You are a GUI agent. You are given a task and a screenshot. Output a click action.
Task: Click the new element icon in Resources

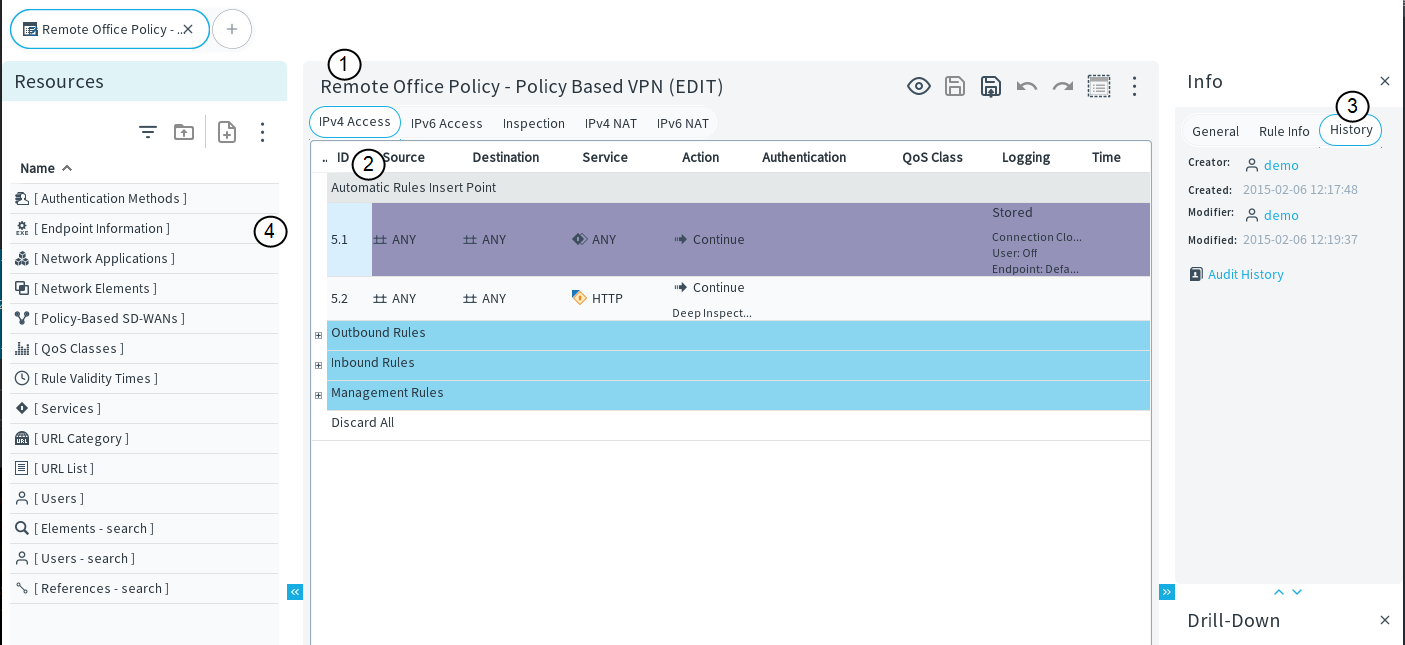[x=227, y=132]
